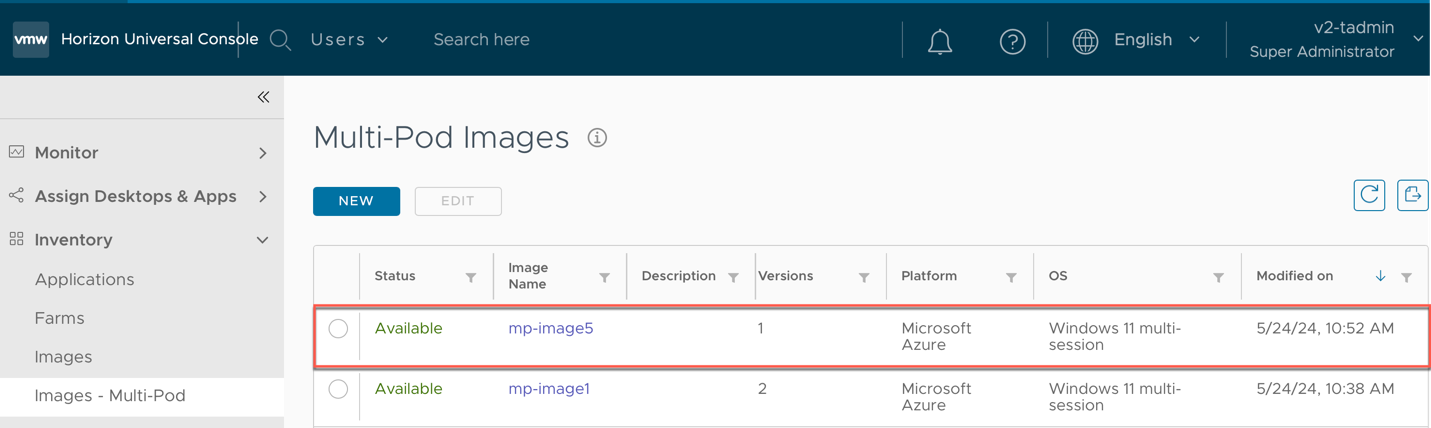Expand the Monitor menu
1431x428 pixels.
(263, 153)
